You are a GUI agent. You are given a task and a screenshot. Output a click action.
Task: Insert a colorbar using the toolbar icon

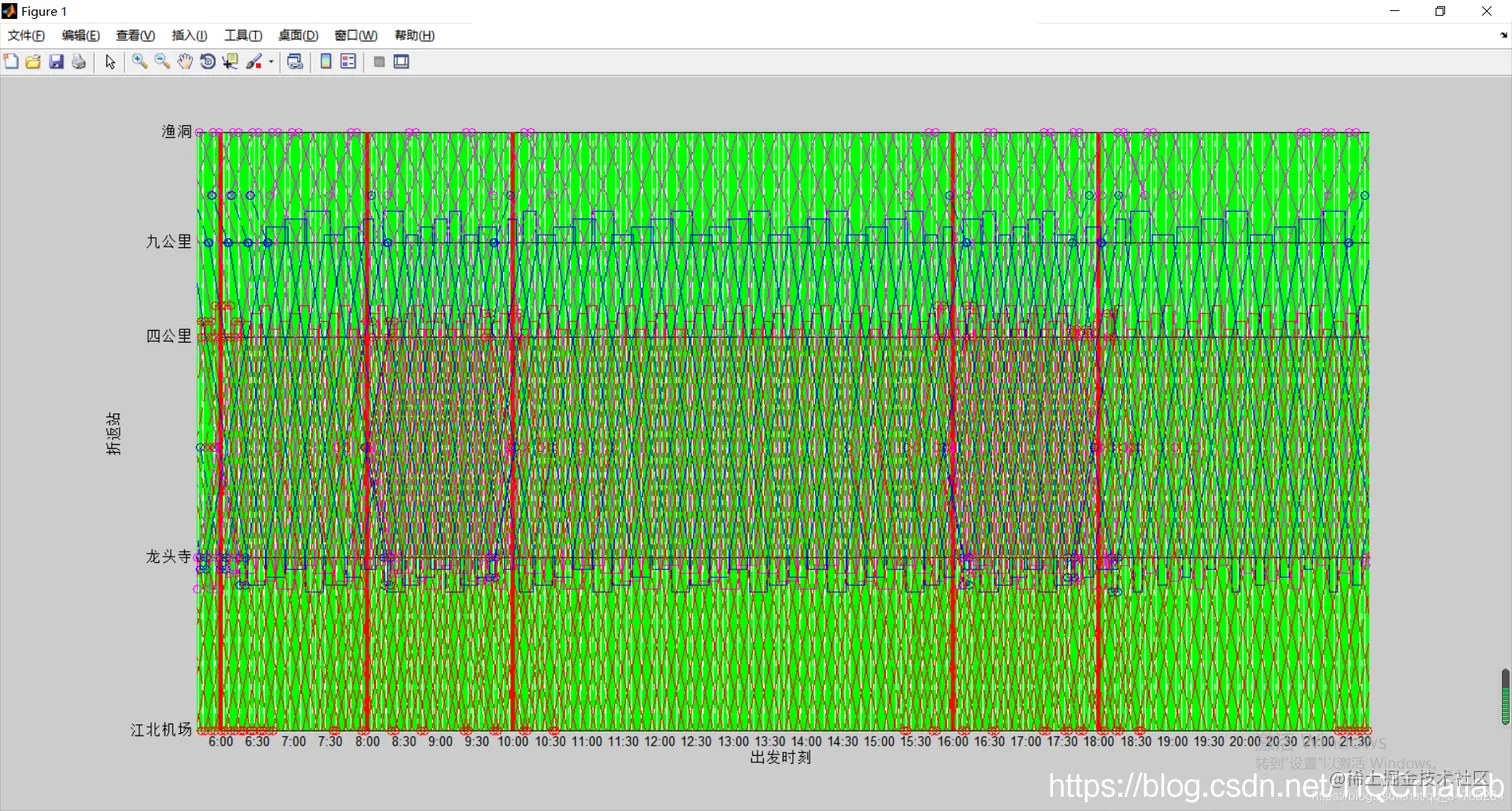[x=326, y=62]
